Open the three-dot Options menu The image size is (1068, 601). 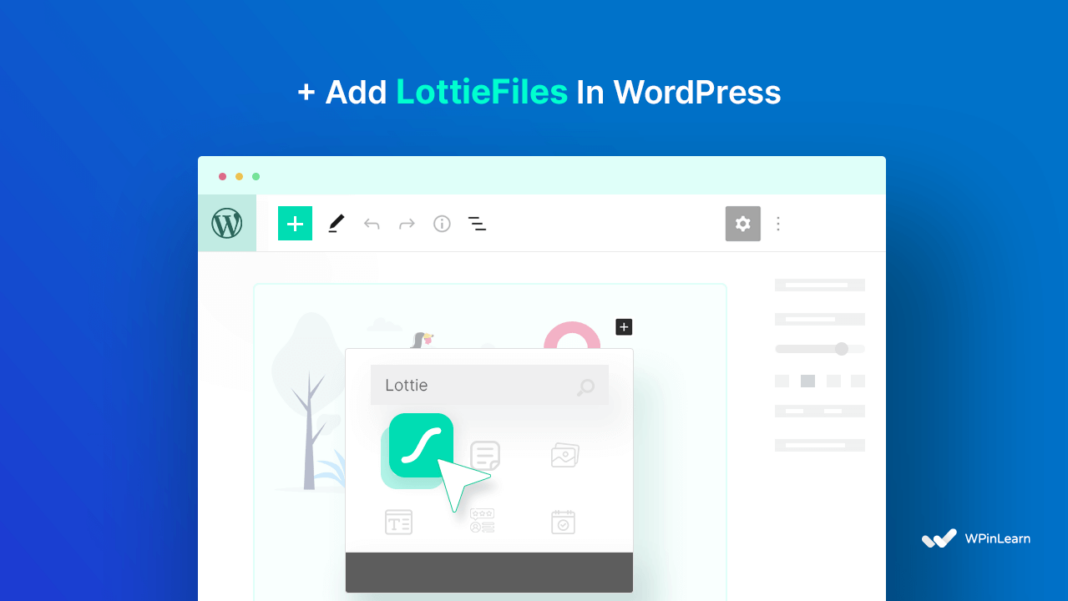778,223
